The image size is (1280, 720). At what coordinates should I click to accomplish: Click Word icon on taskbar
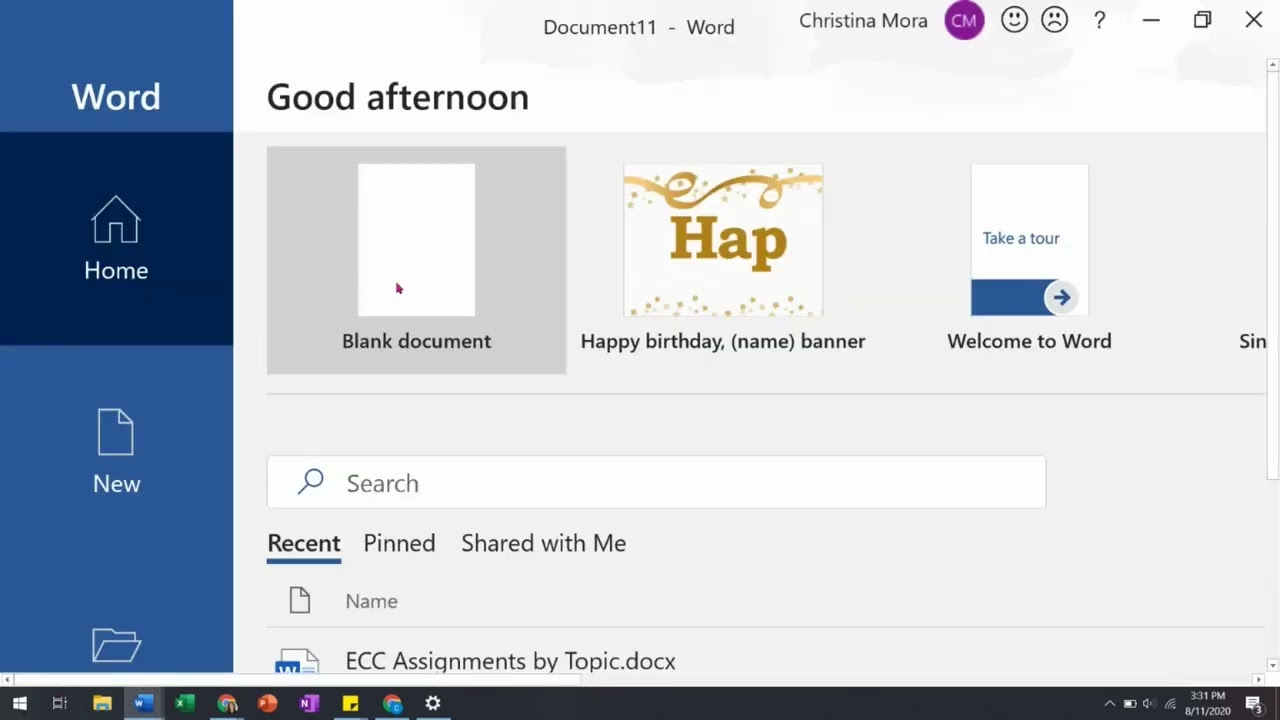coord(143,703)
